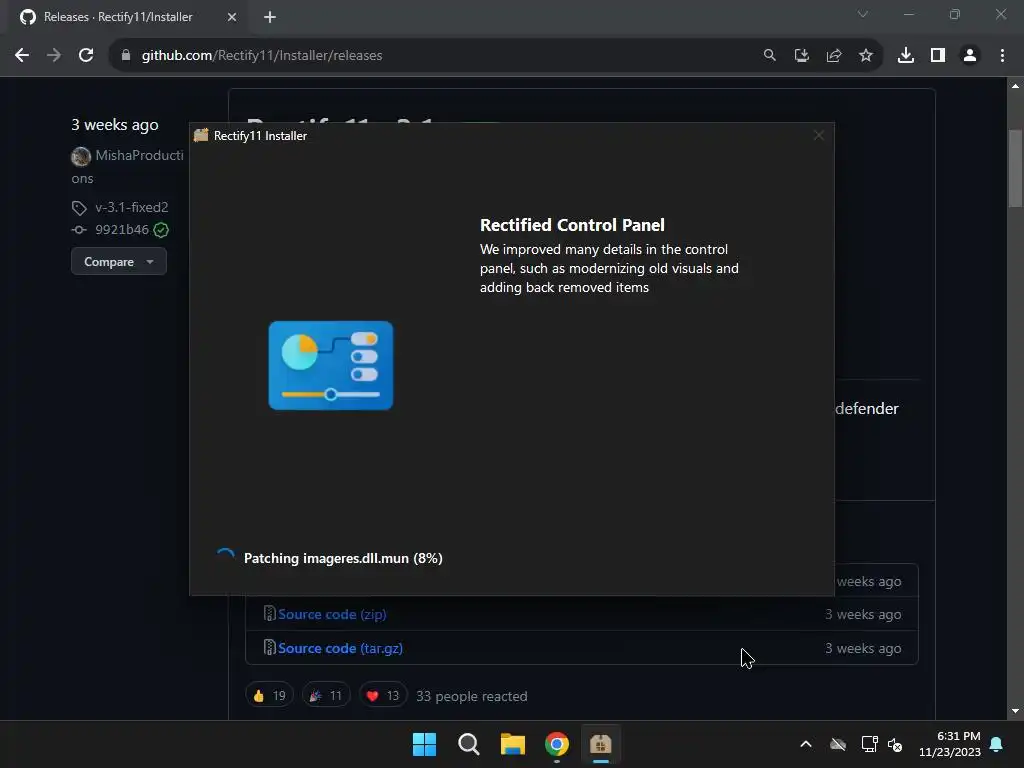Open the Chrome profile icon
This screenshot has width=1024, height=768.
click(970, 56)
